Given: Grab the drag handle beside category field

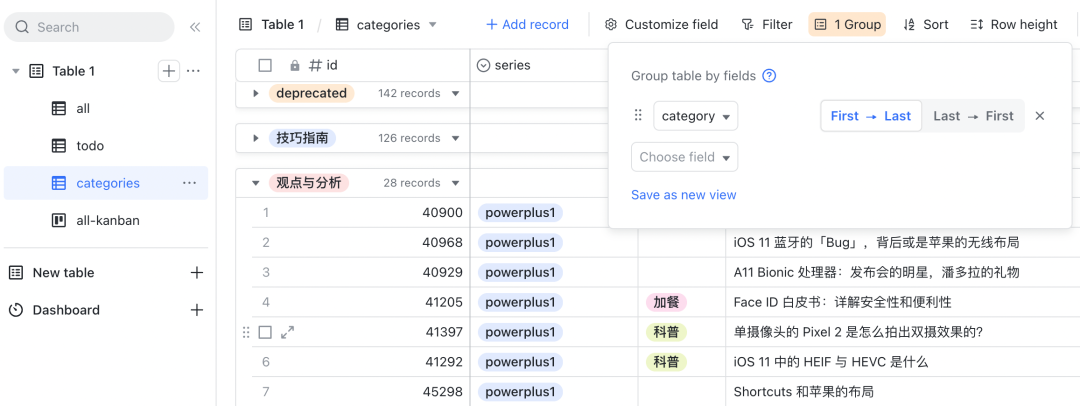Looking at the screenshot, I should [638, 116].
